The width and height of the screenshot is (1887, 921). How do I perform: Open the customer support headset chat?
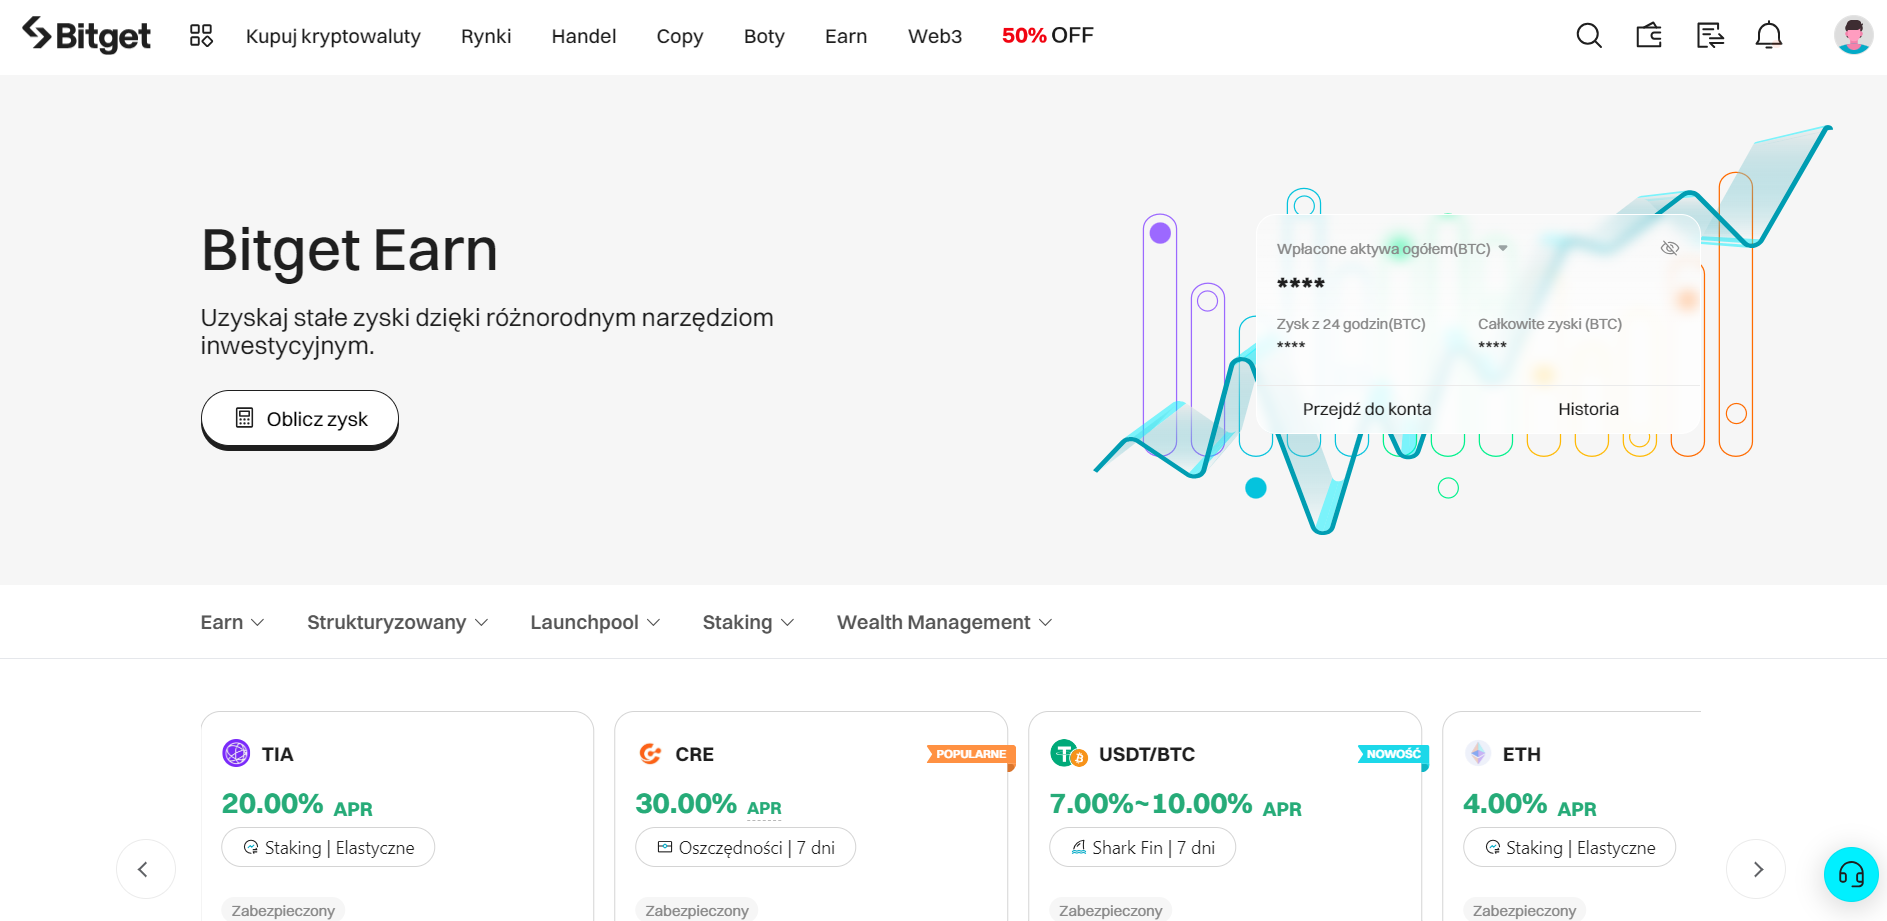click(x=1851, y=874)
